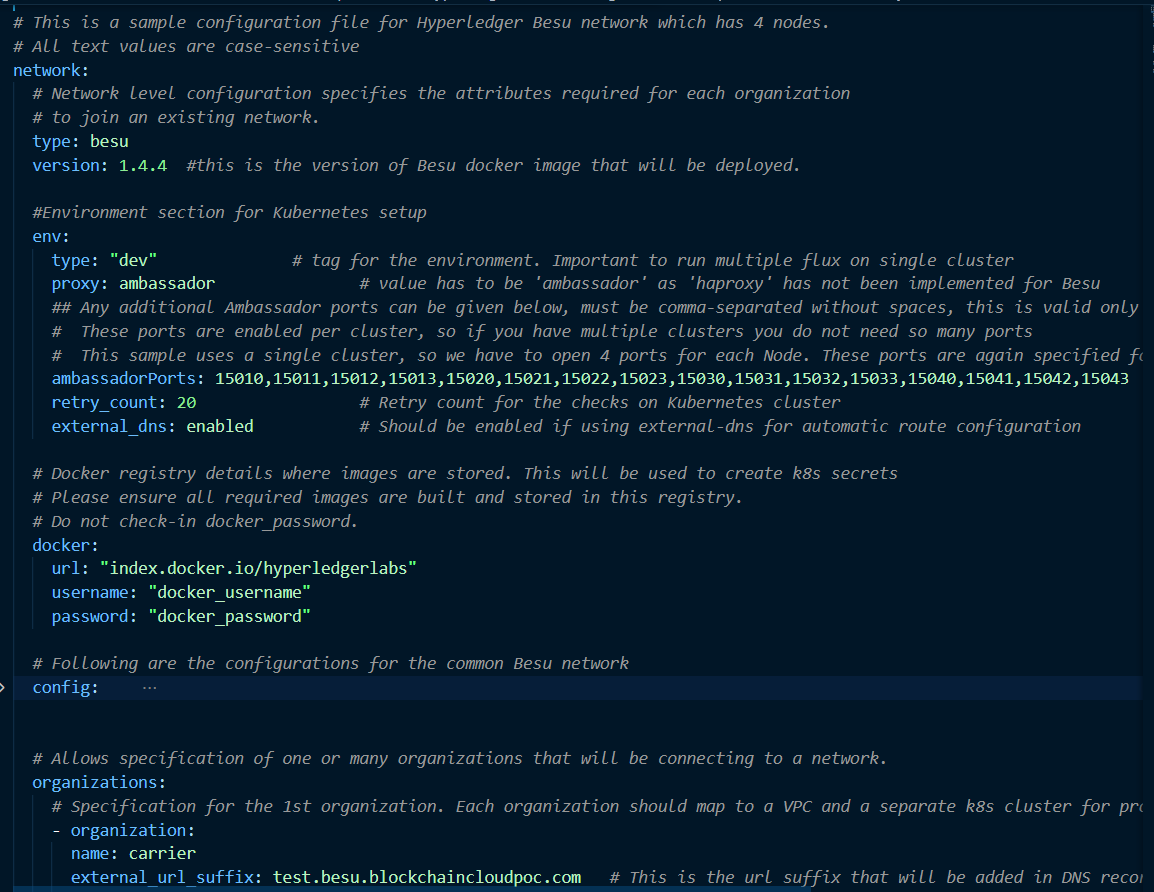Click comment '# Retry count for the checks'

[x=600, y=403]
